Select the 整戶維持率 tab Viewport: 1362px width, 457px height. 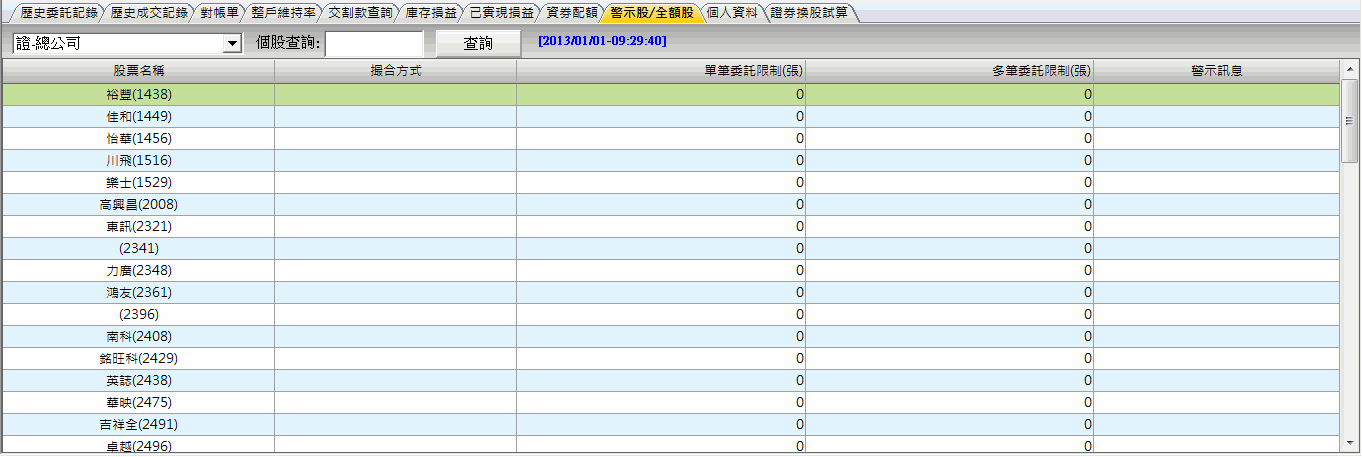283,13
